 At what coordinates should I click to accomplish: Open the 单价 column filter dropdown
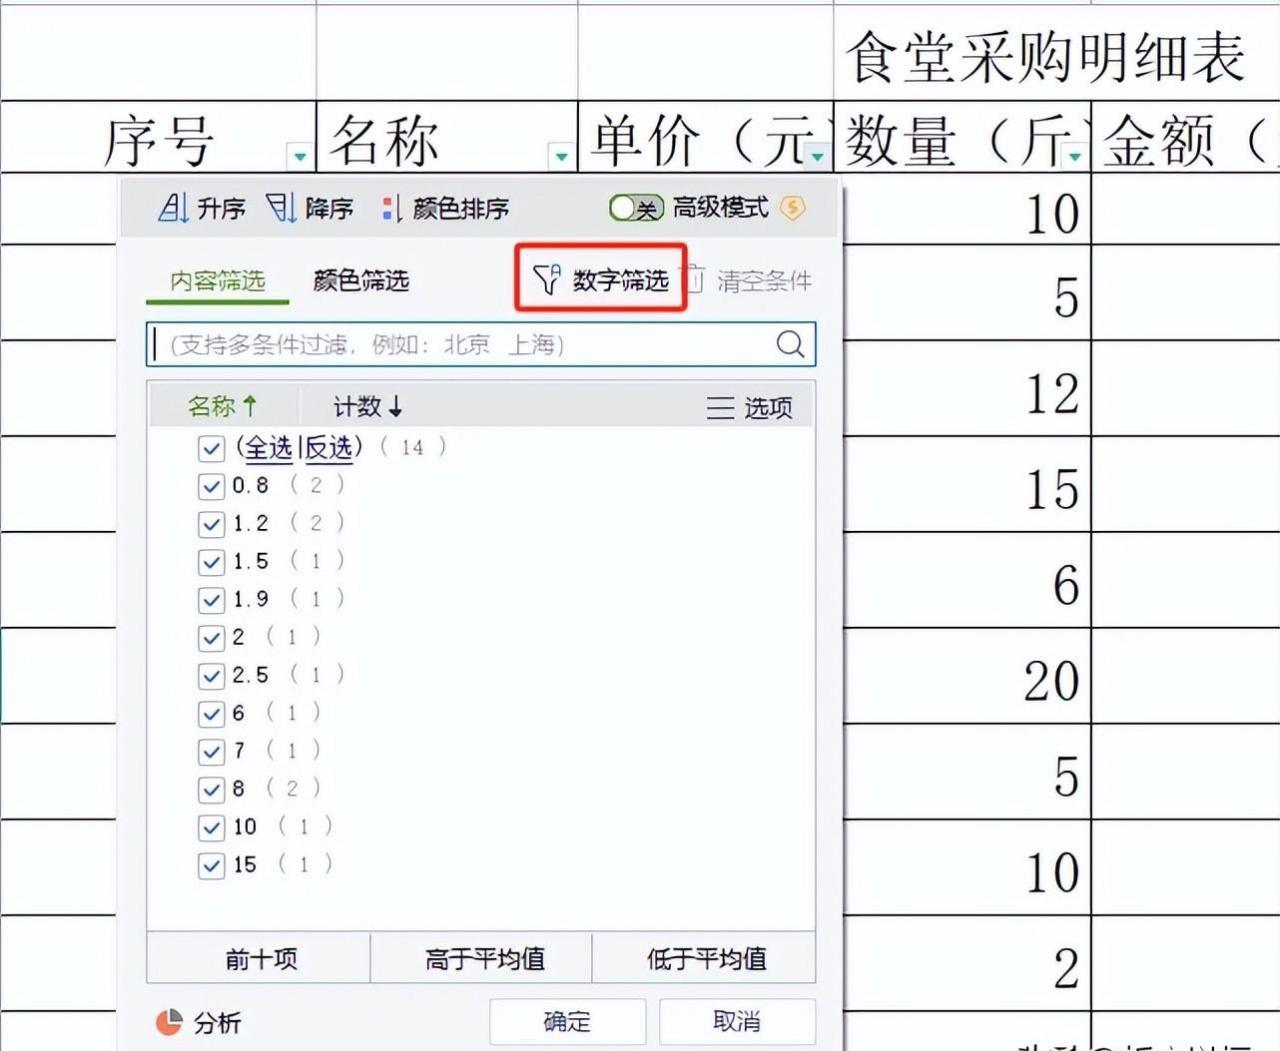point(817,156)
